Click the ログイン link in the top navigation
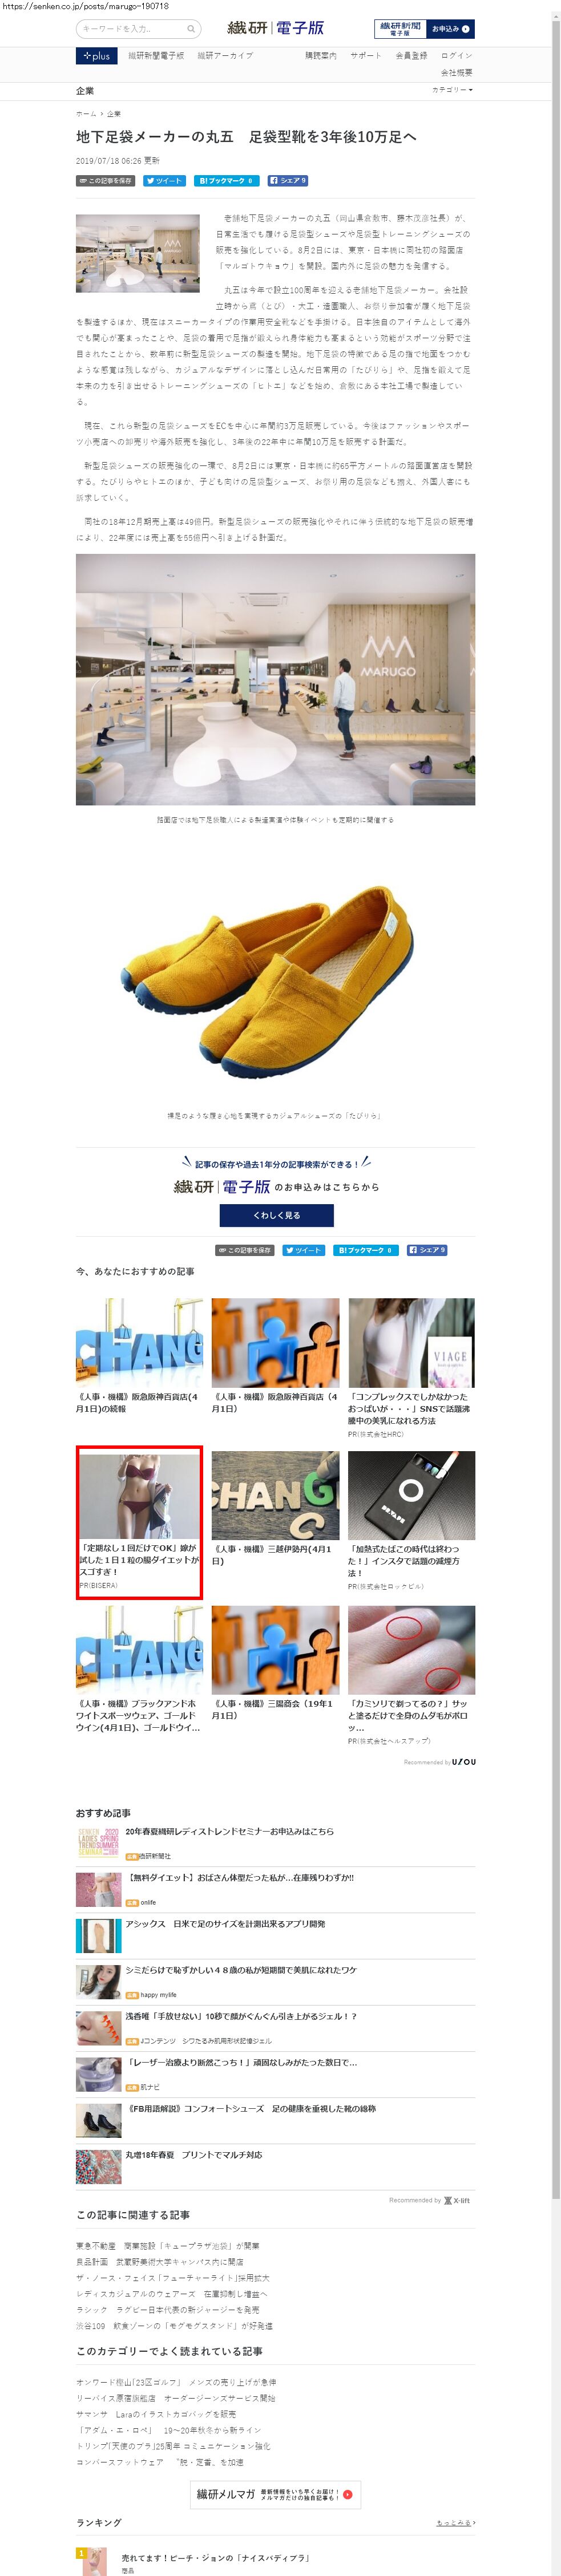561x2576 pixels. (456, 56)
